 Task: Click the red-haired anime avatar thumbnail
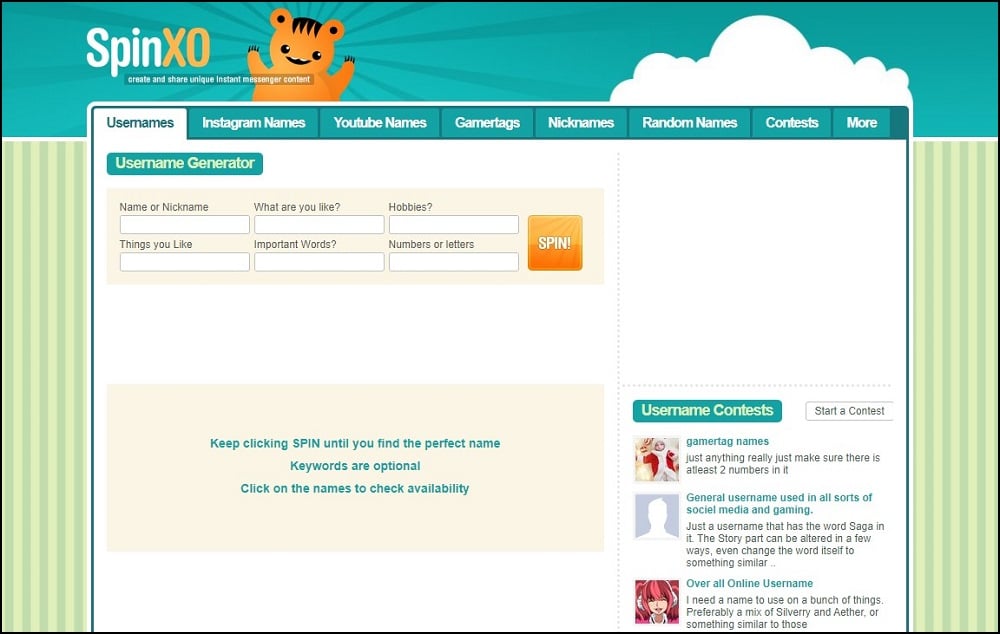(x=657, y=601)
